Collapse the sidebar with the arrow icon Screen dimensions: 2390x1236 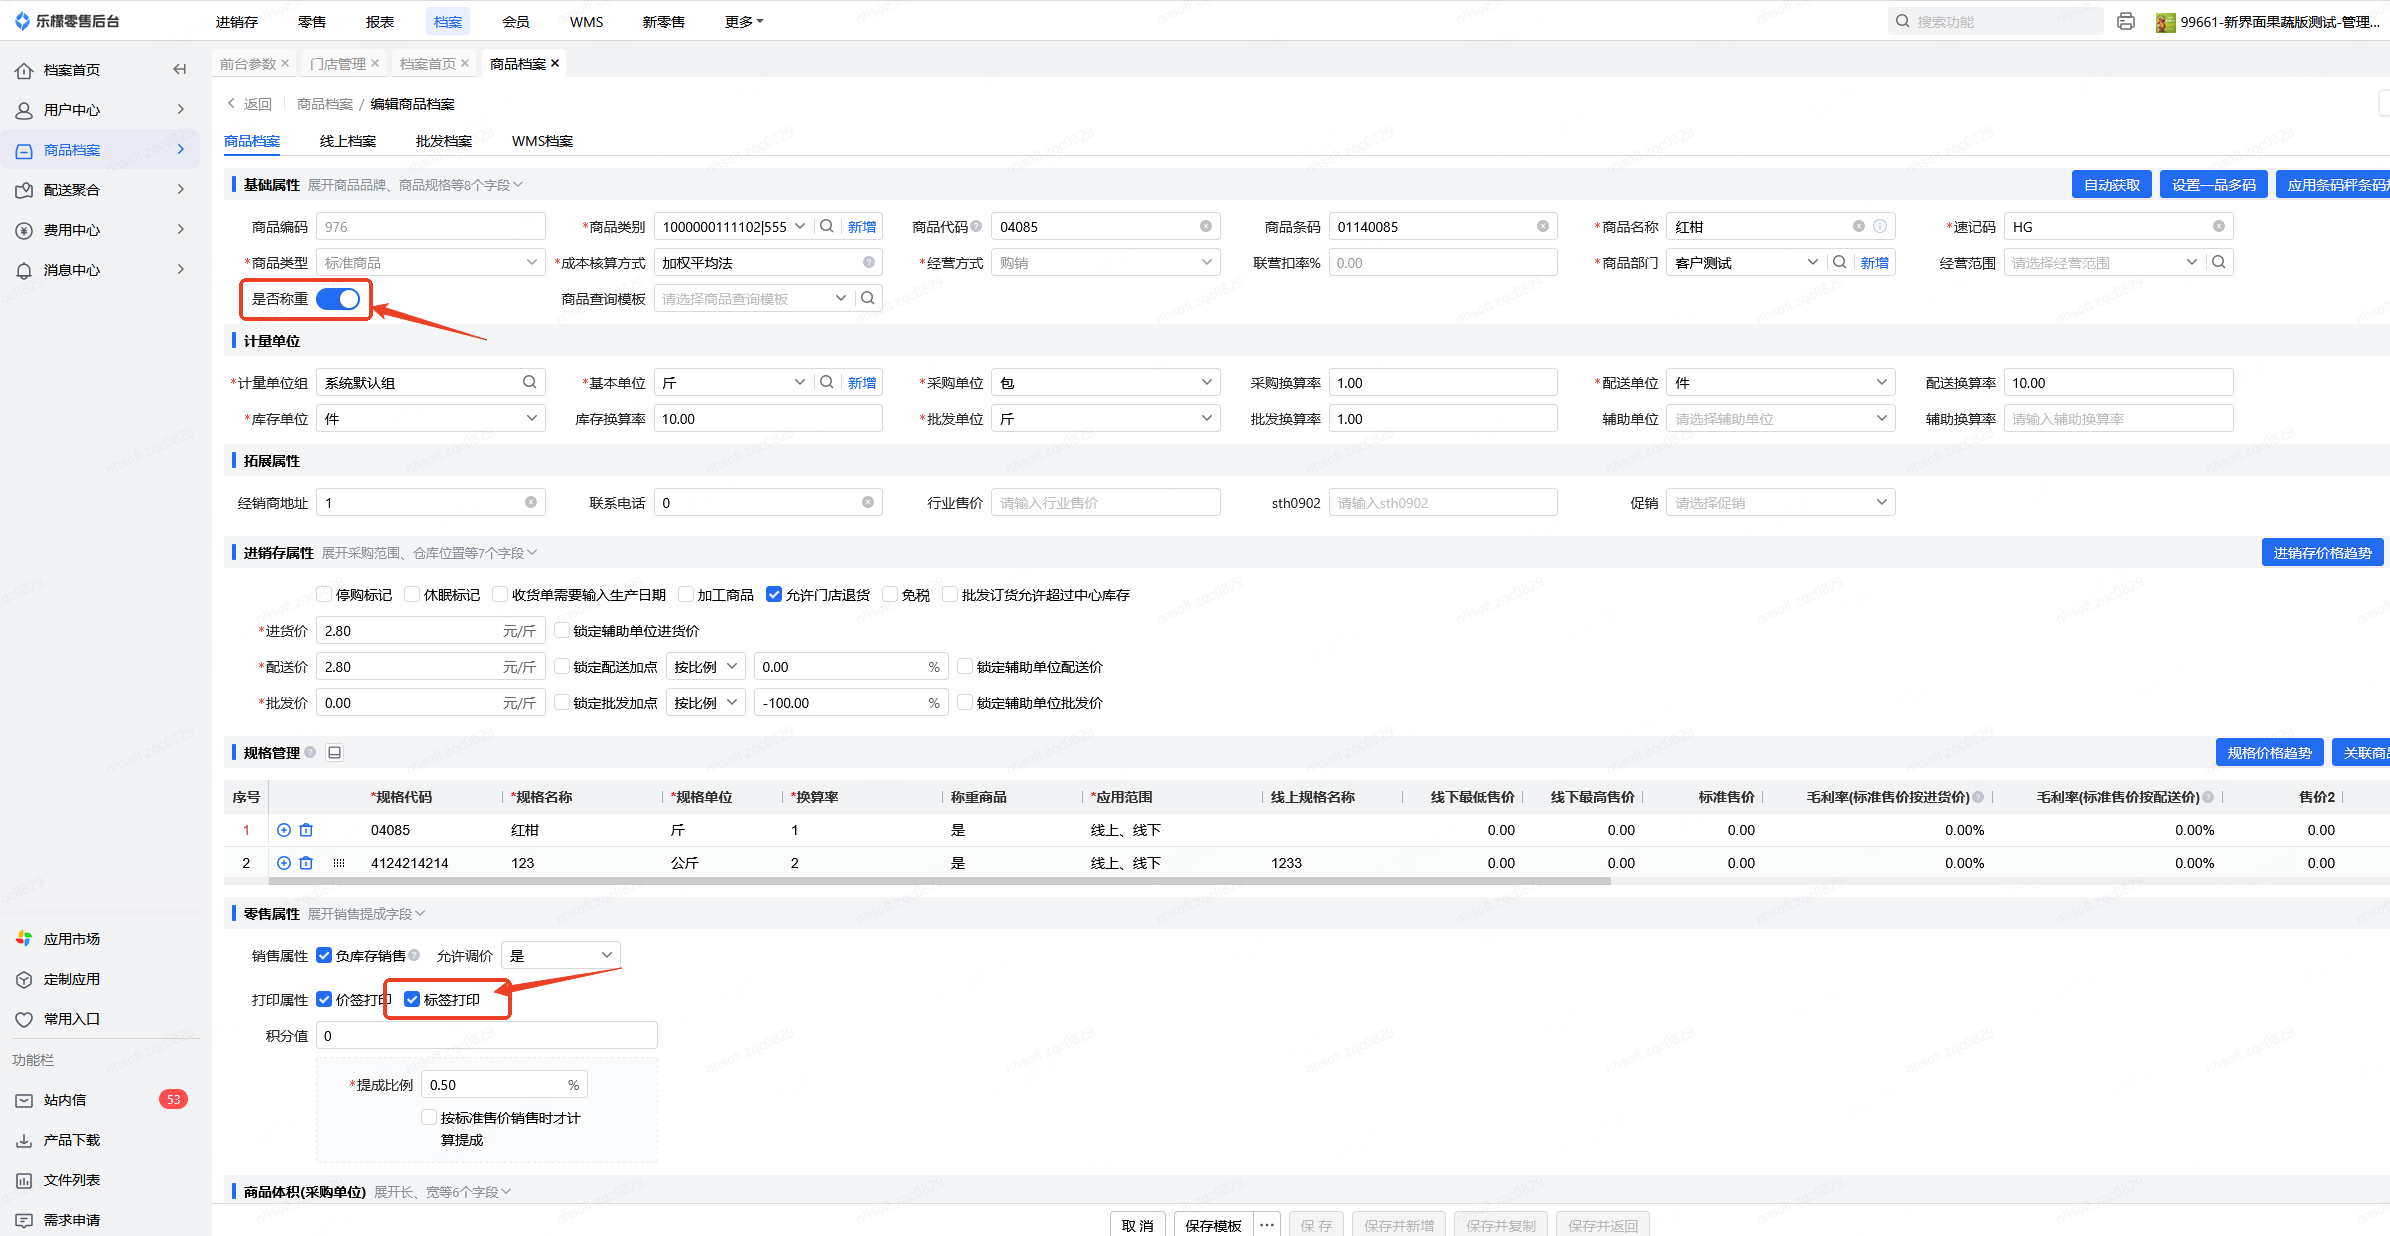pyautogui.click(x=180, y=69)
